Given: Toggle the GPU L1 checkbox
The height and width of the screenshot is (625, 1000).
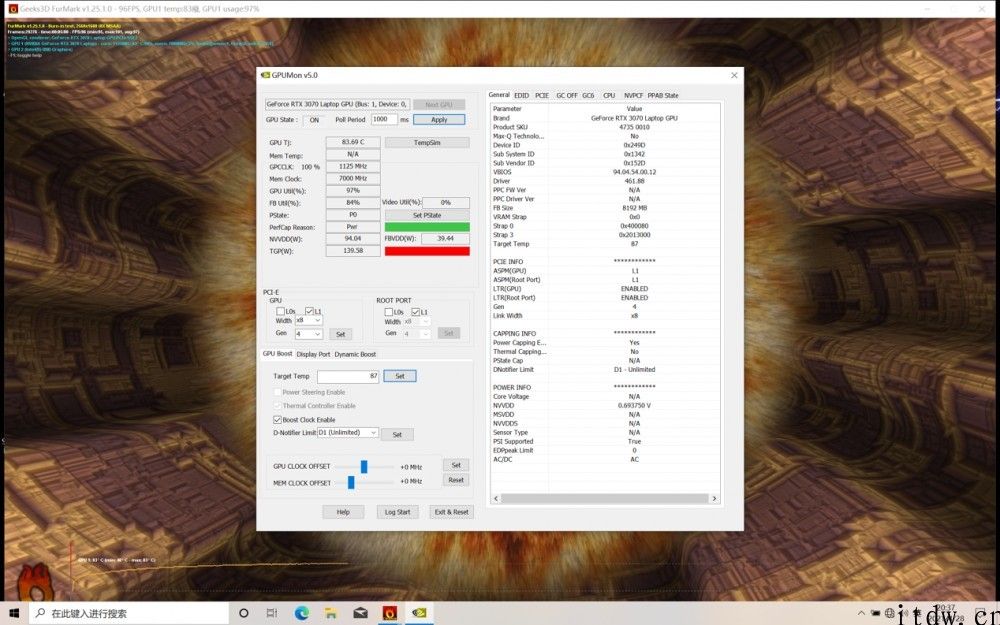Looking at the screenshot, I should (309, 311).
